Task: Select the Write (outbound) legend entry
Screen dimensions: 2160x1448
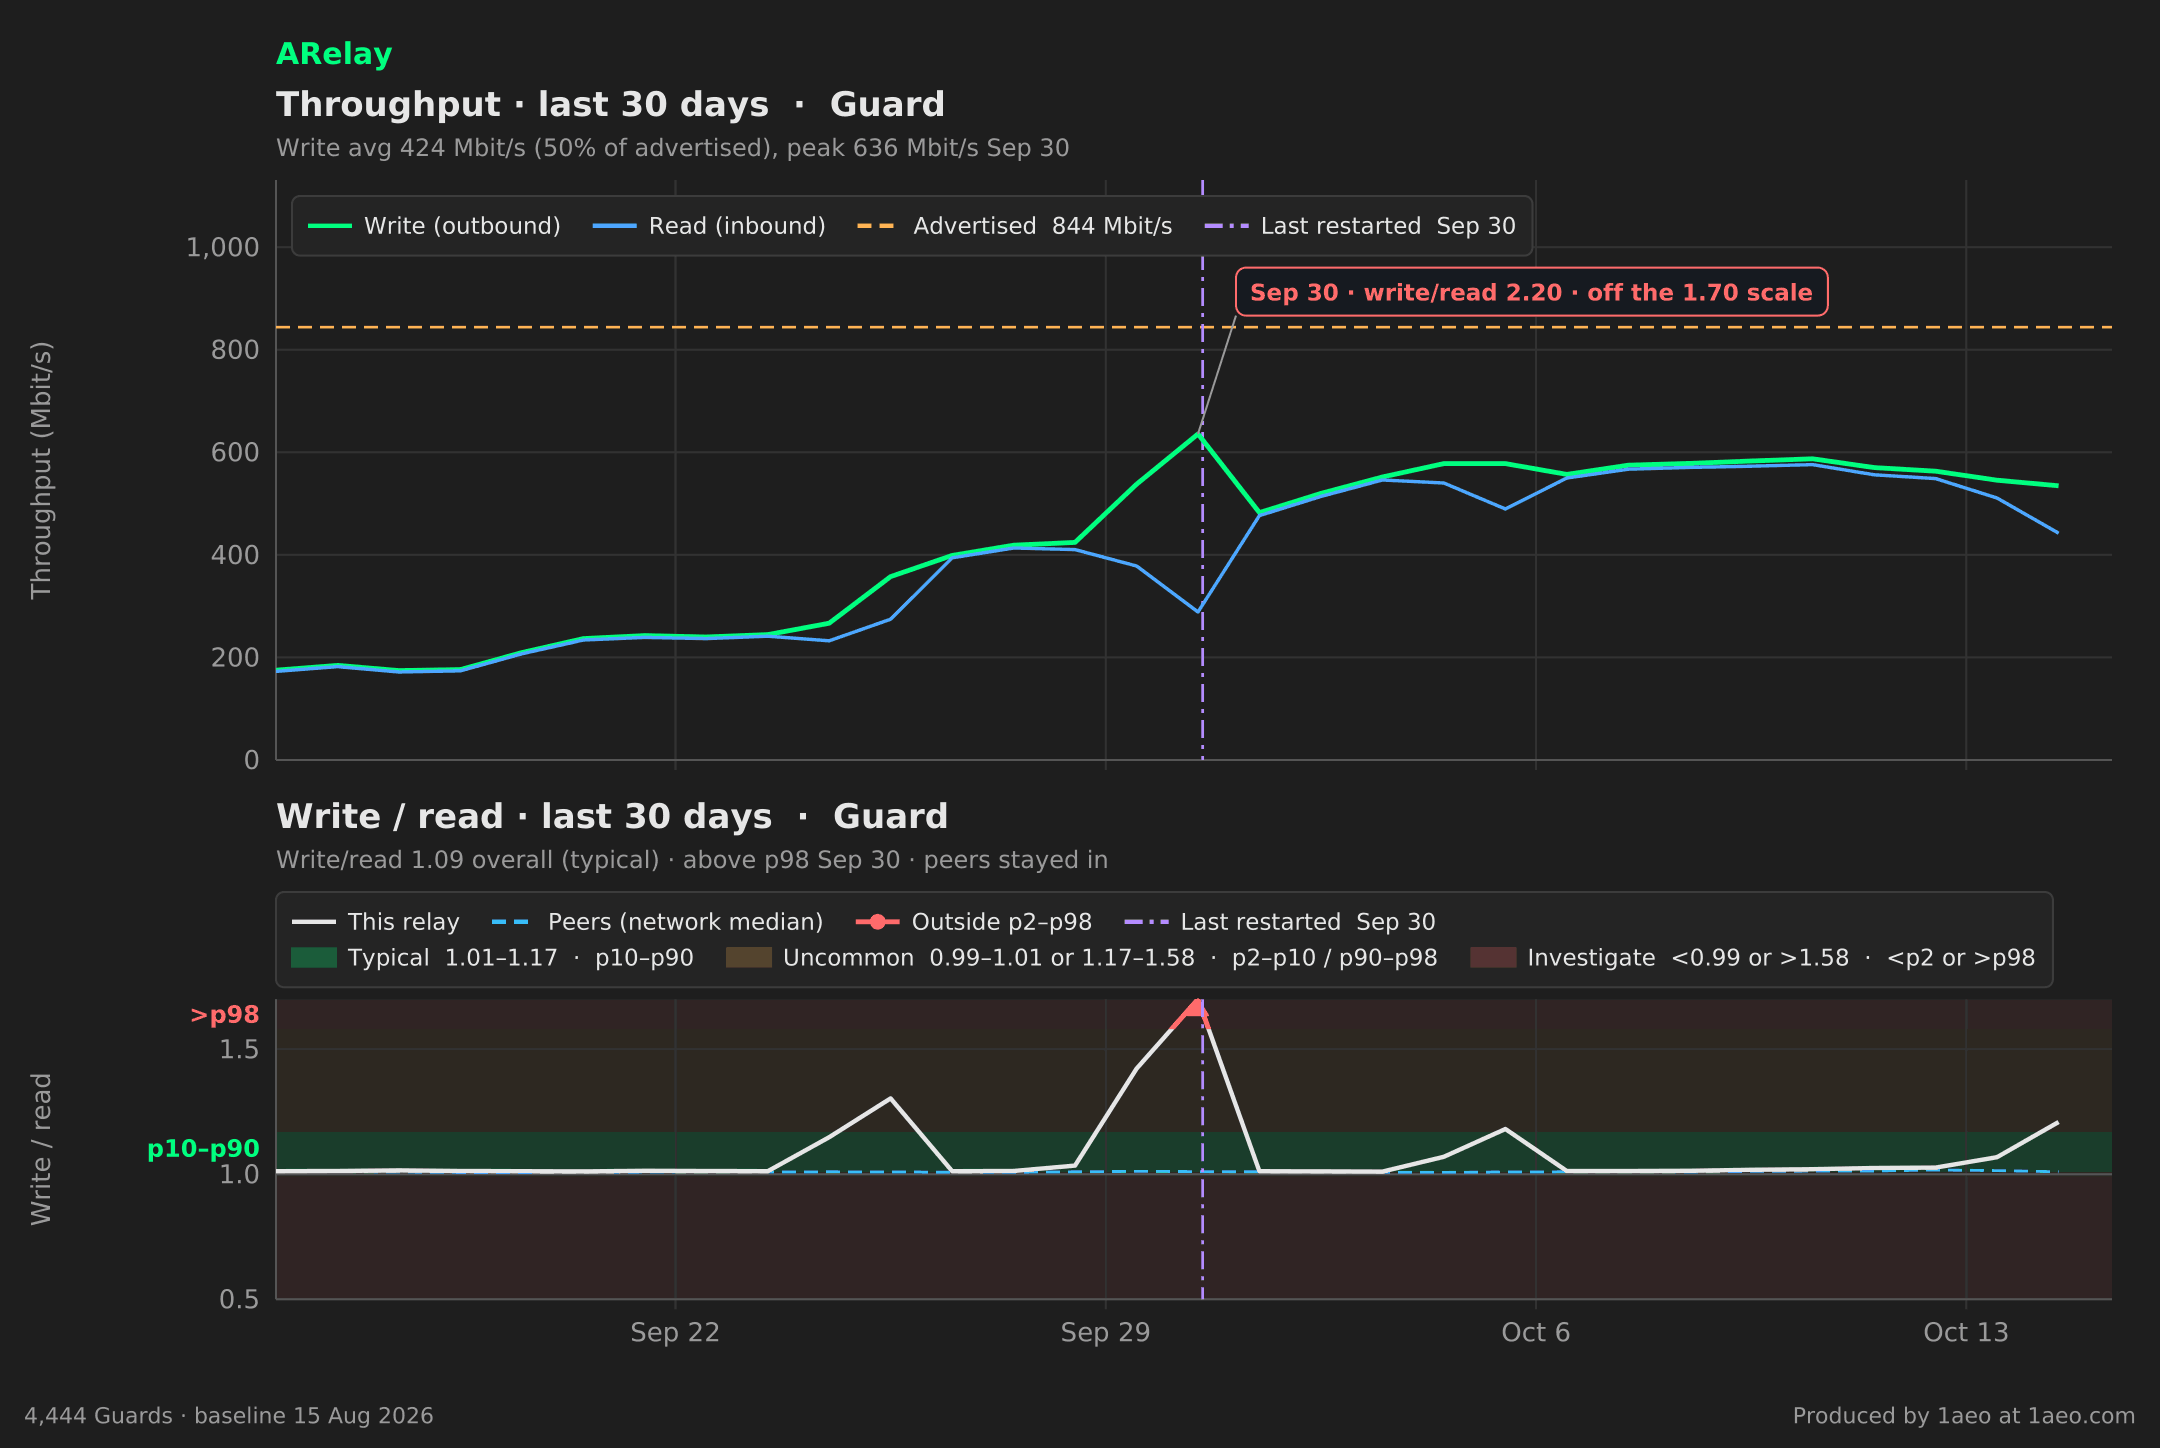Action: tap(434, 226)
